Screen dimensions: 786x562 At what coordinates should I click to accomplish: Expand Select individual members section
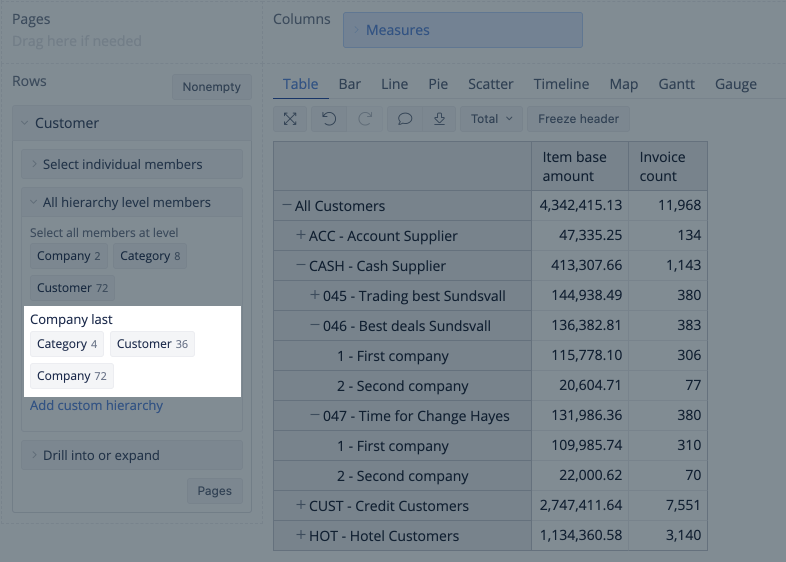[131, 164]
